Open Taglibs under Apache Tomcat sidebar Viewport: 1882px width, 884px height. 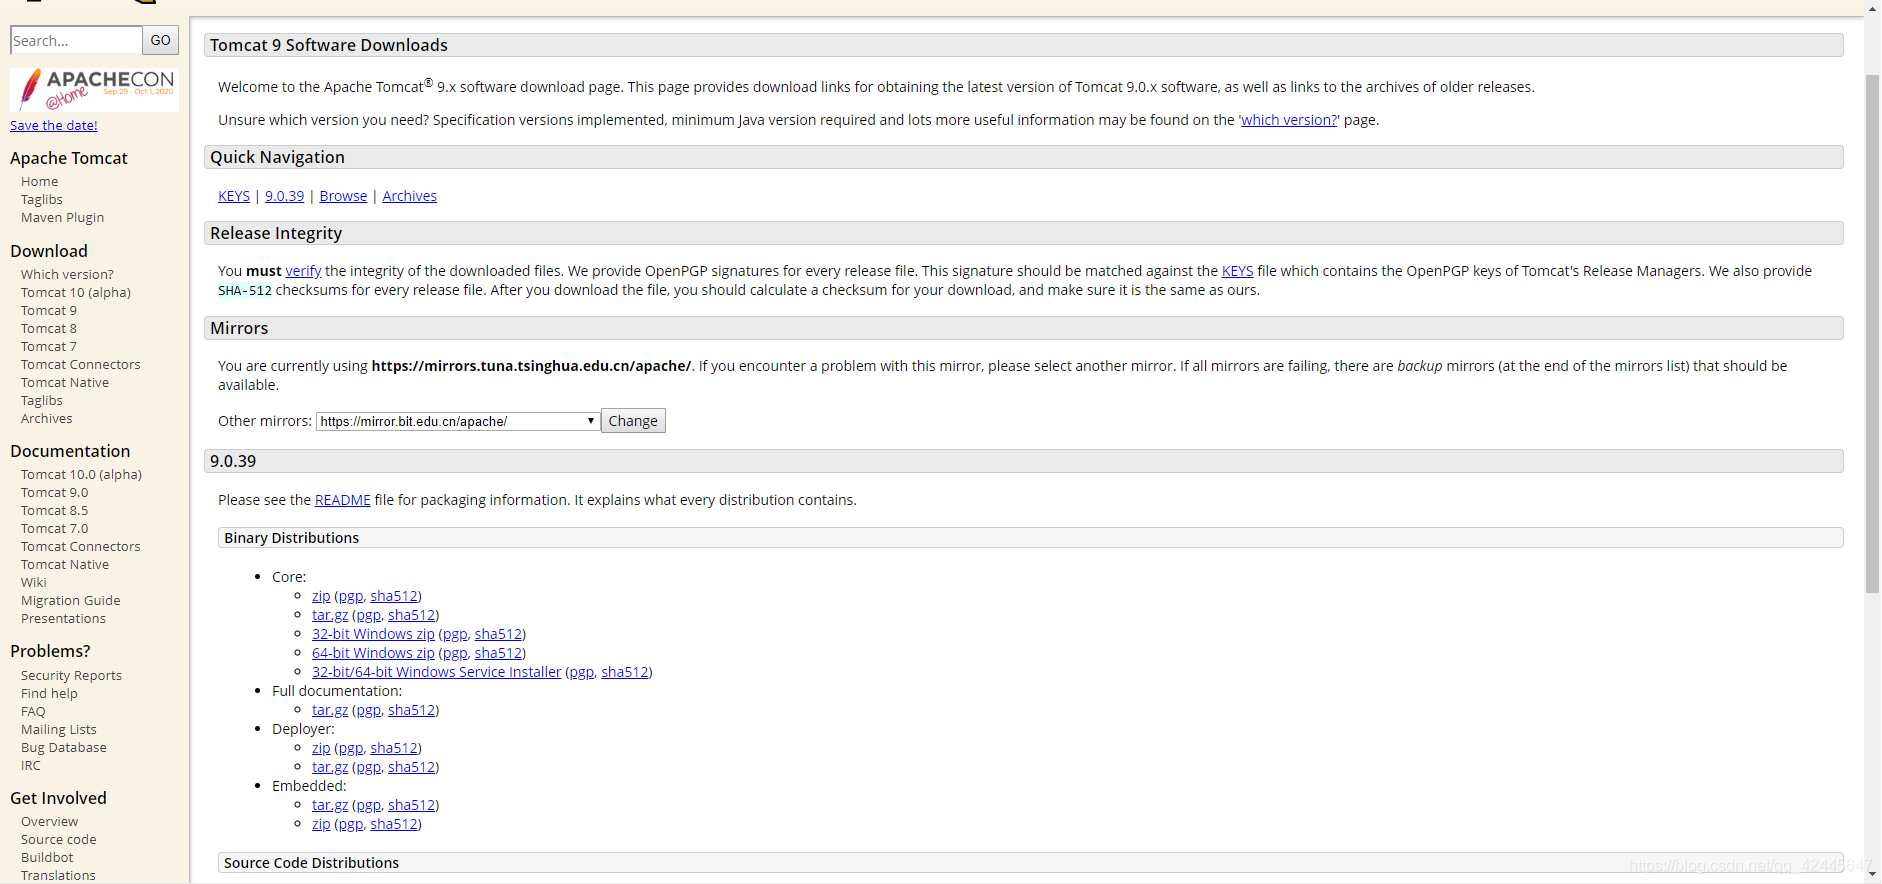pyautogui.click(x=42, y=200)
